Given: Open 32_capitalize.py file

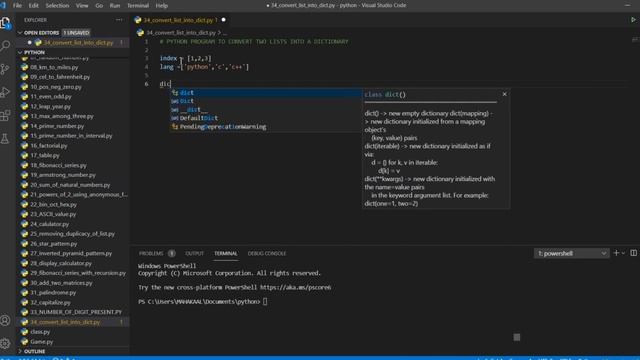Looking at the screenshot, I should [x=50, y=302].
